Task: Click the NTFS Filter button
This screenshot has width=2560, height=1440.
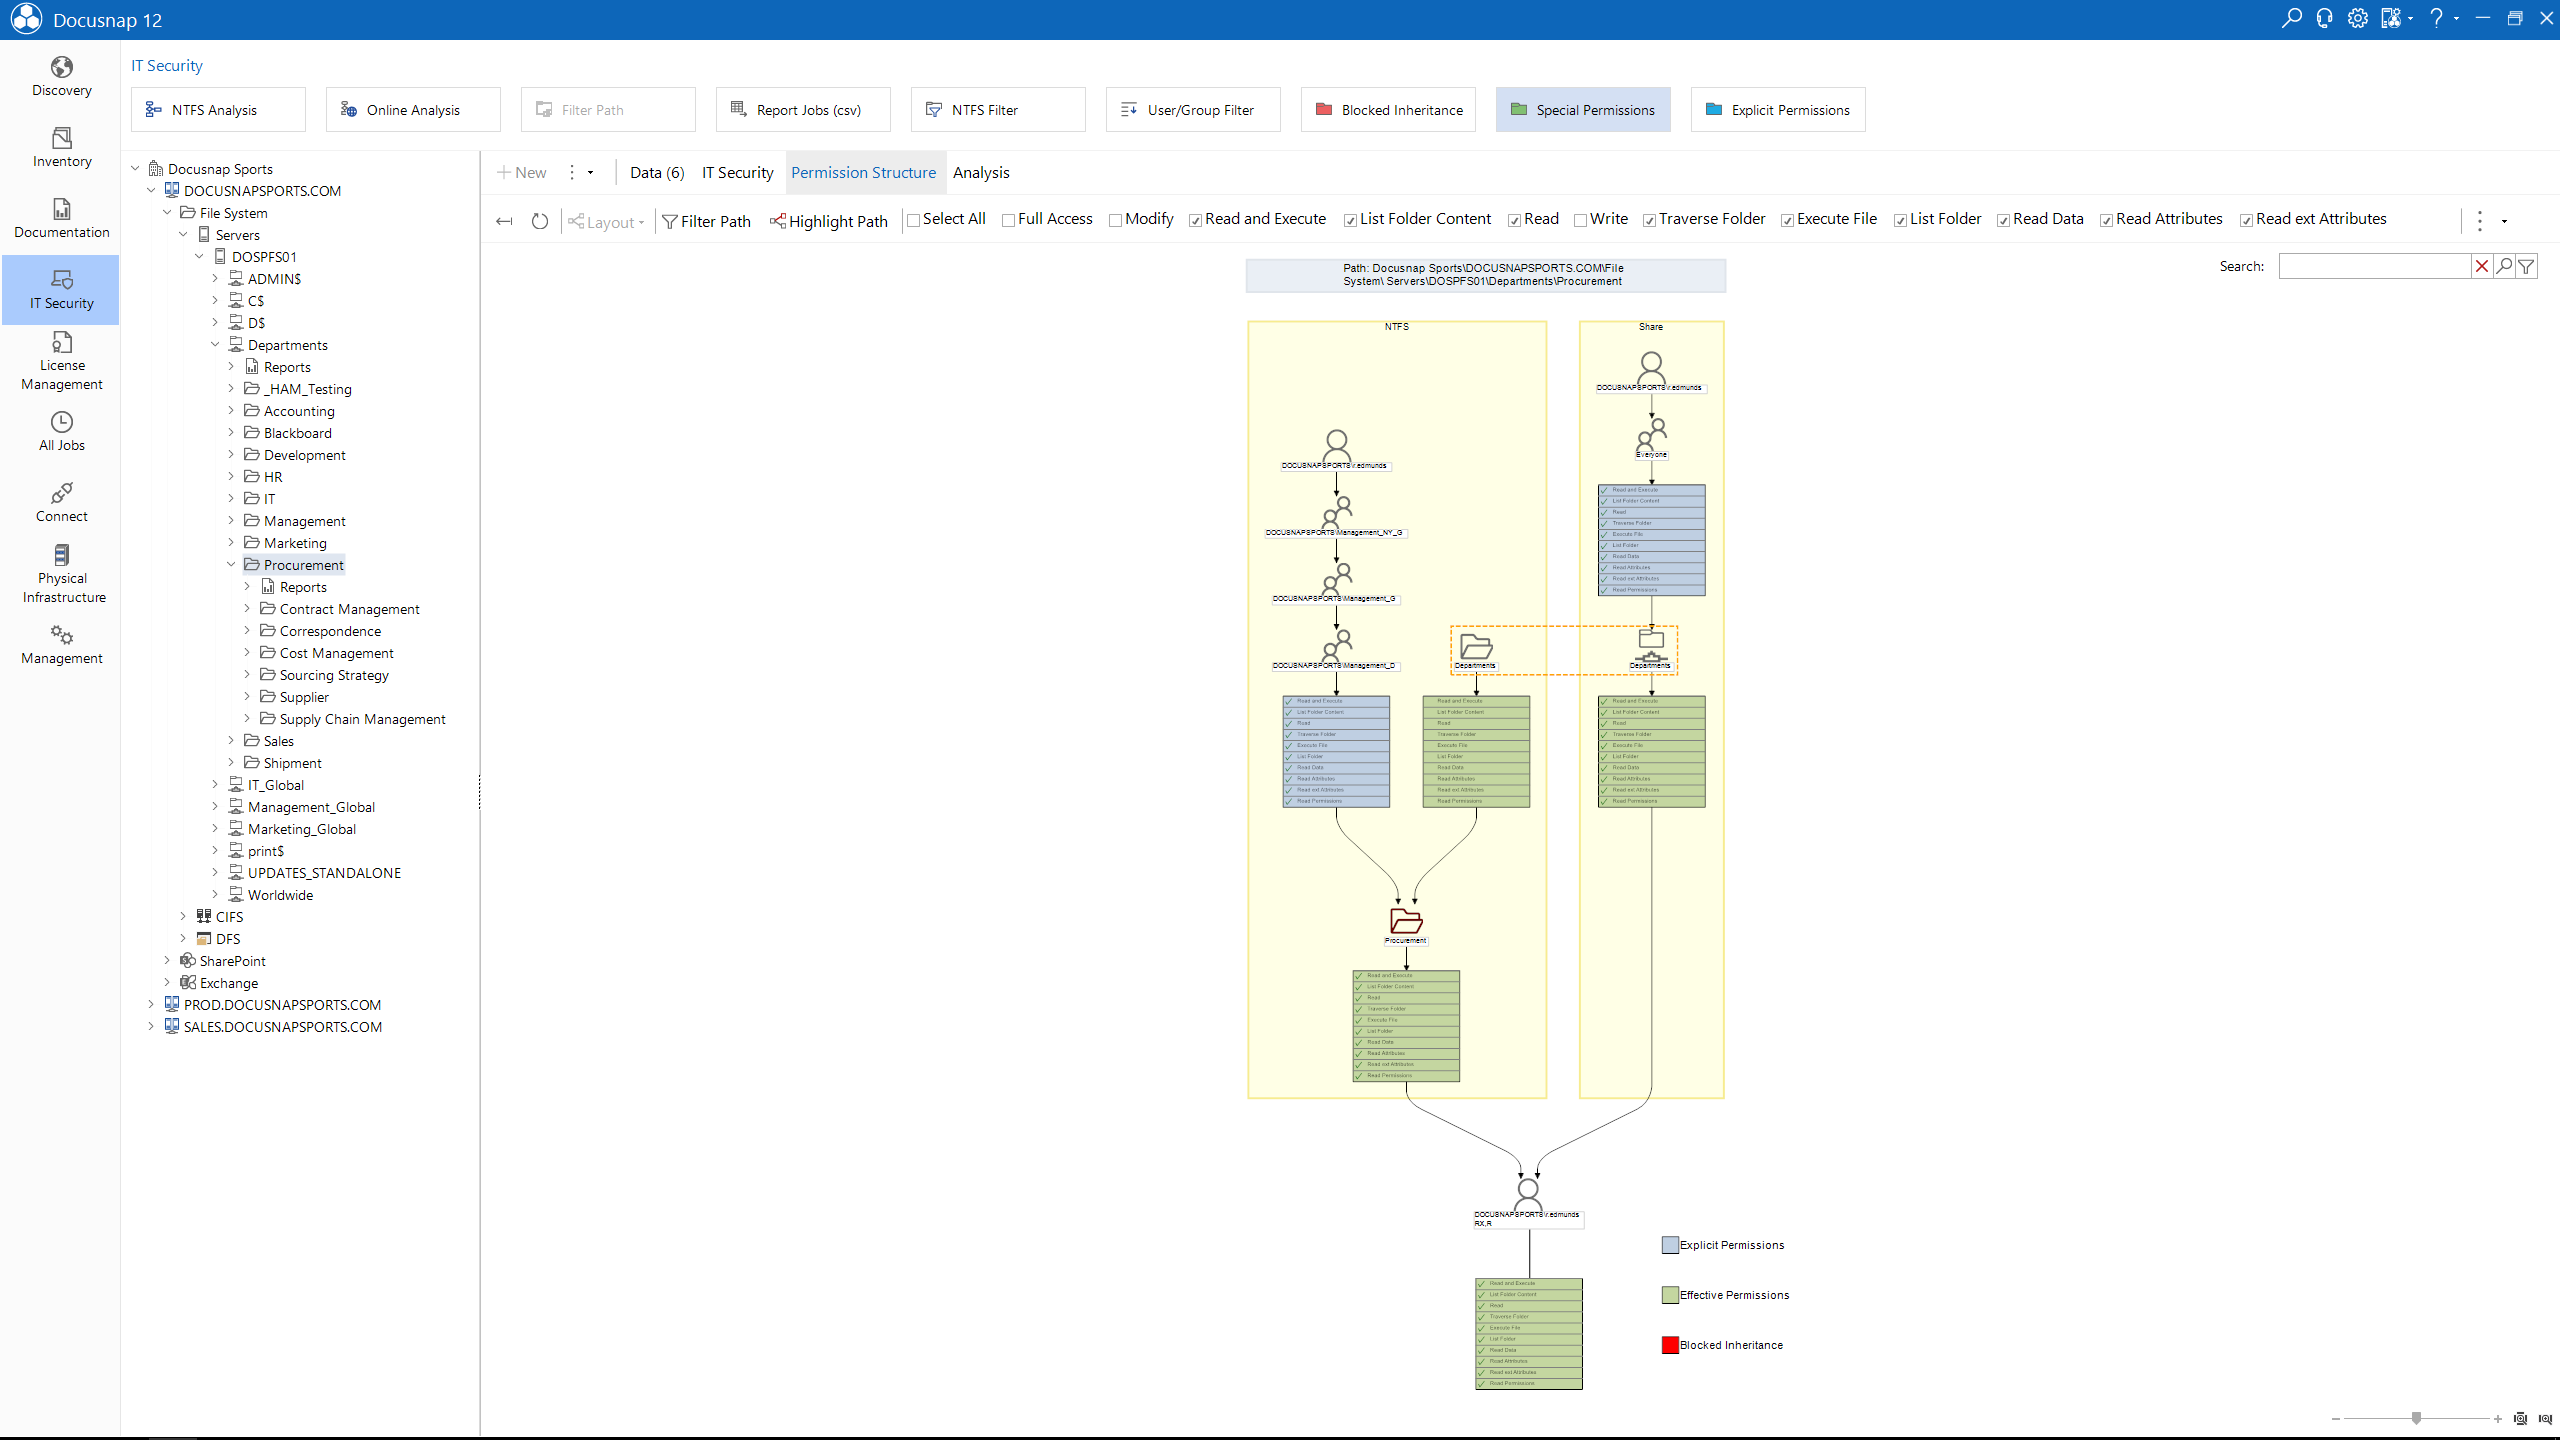Action: (x=998, y=109)
